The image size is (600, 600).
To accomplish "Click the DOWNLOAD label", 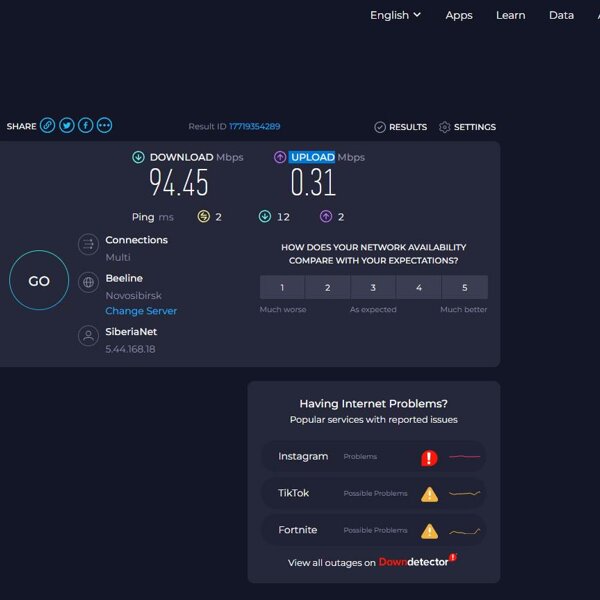I will tap(181, 157).
